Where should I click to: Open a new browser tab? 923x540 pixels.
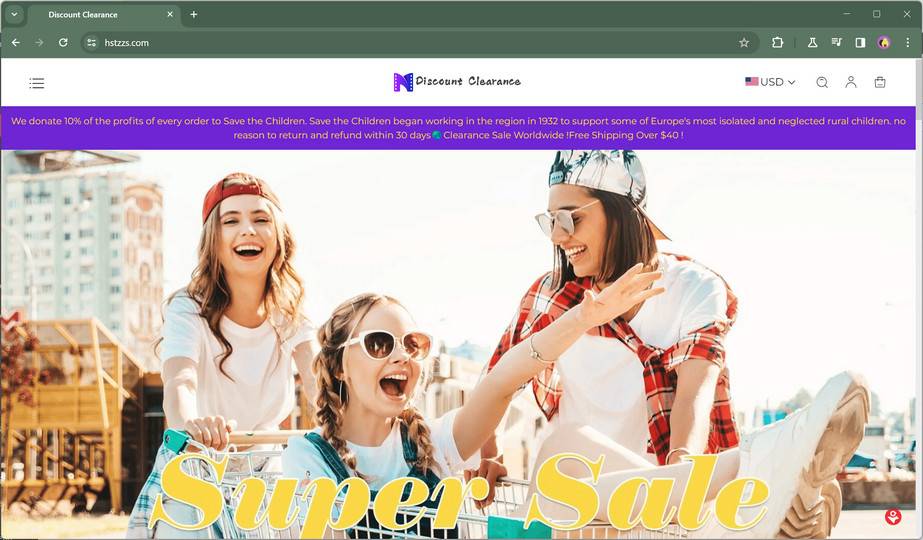tap(194, 14)
